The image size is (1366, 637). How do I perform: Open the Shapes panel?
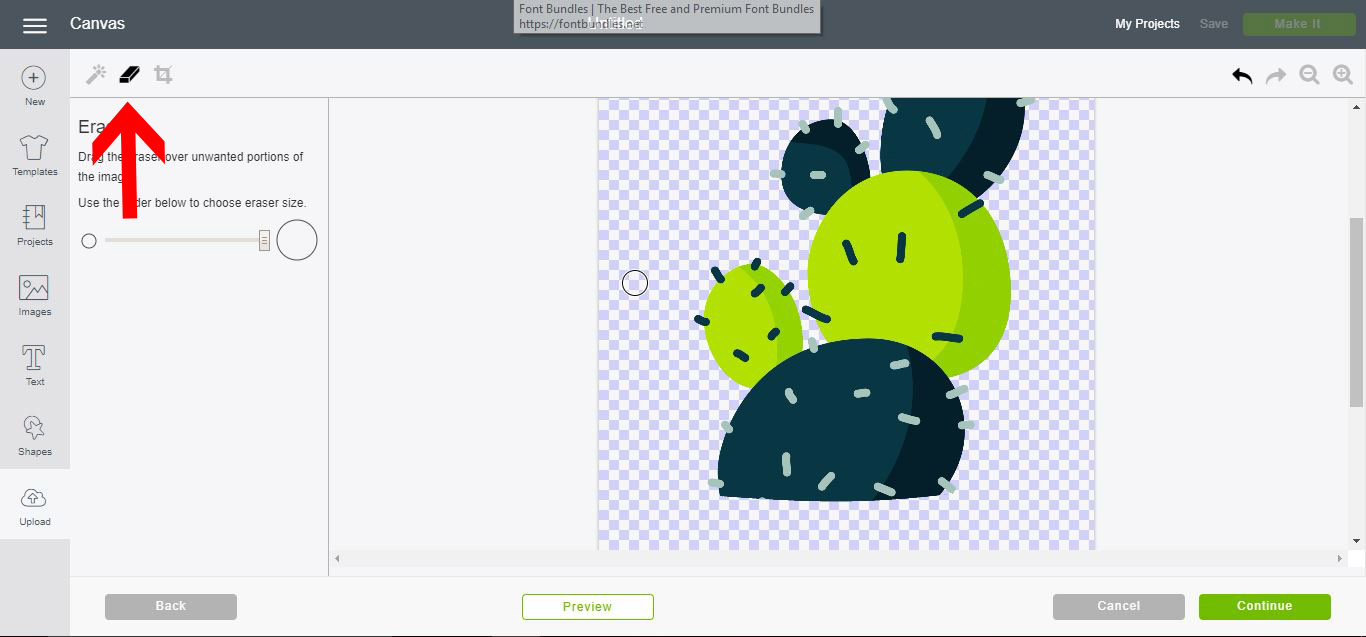tap(35, 436)
